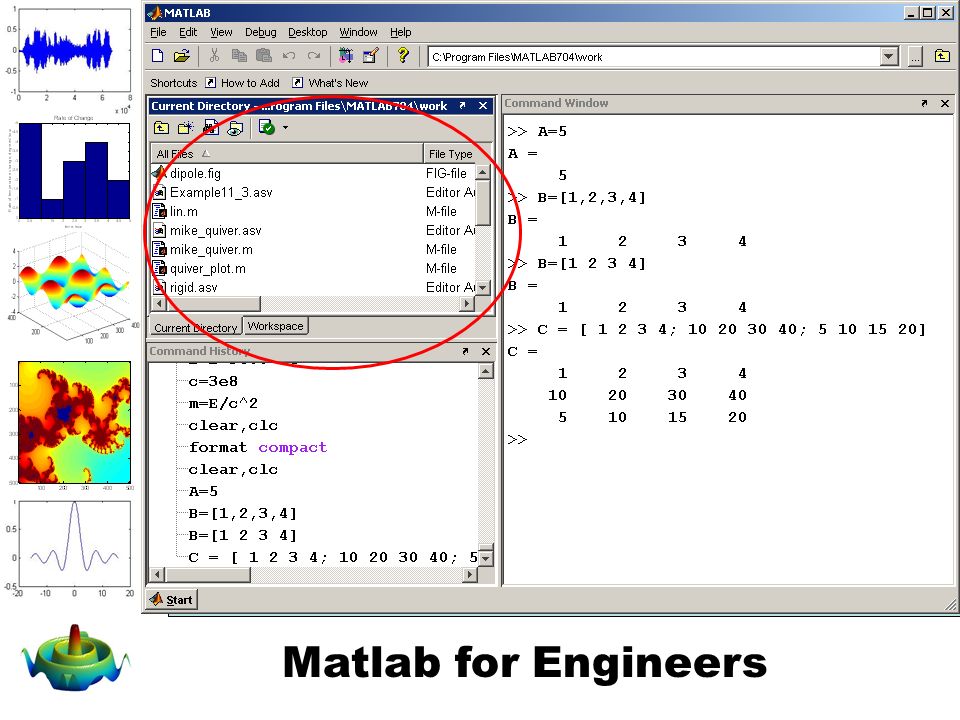
Task: Undock the Current Directory panel
Action: point(462,105)
